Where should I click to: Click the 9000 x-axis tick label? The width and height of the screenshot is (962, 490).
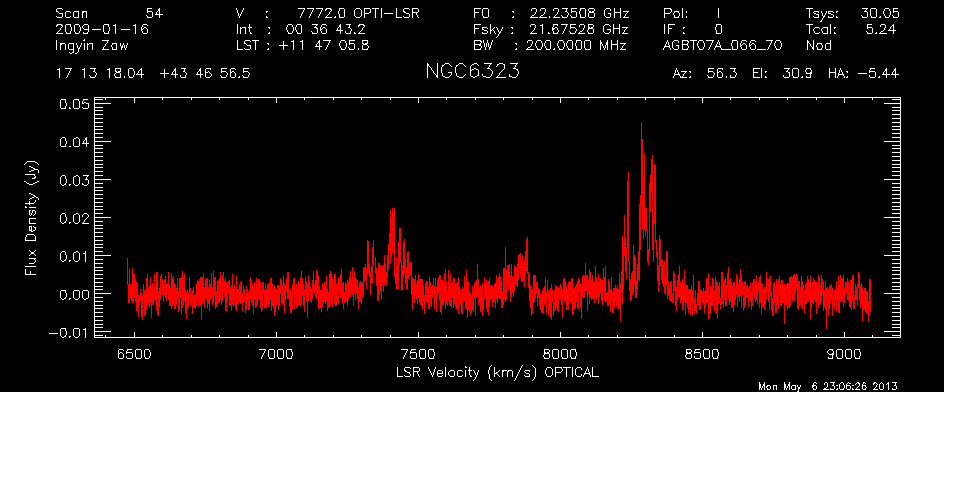(x=844, y=353)
